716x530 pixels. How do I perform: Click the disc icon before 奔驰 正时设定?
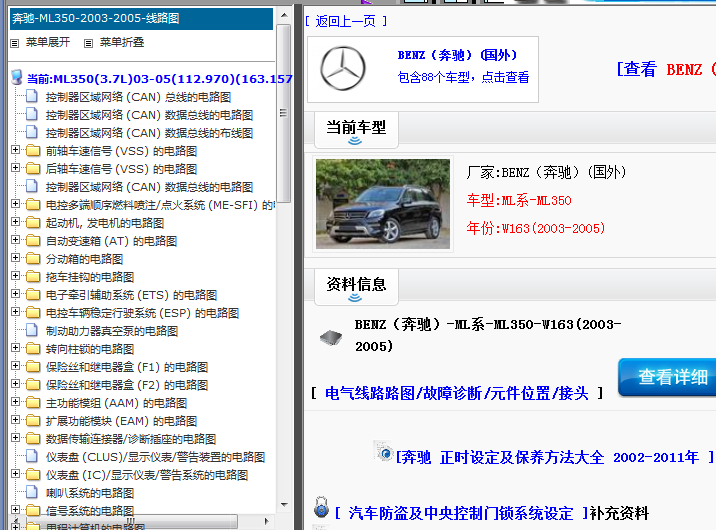tap(383, 451)
